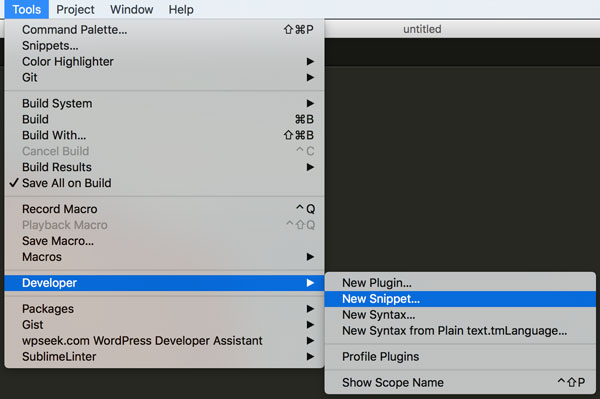Click Show Scope Name menu item
600x399 pixels.
[x=460, y=383]
